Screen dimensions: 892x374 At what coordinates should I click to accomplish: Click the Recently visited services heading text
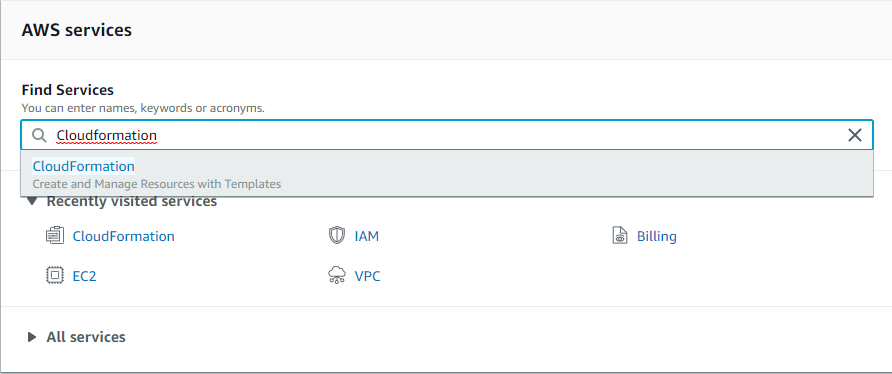click(x=131, y=201)
